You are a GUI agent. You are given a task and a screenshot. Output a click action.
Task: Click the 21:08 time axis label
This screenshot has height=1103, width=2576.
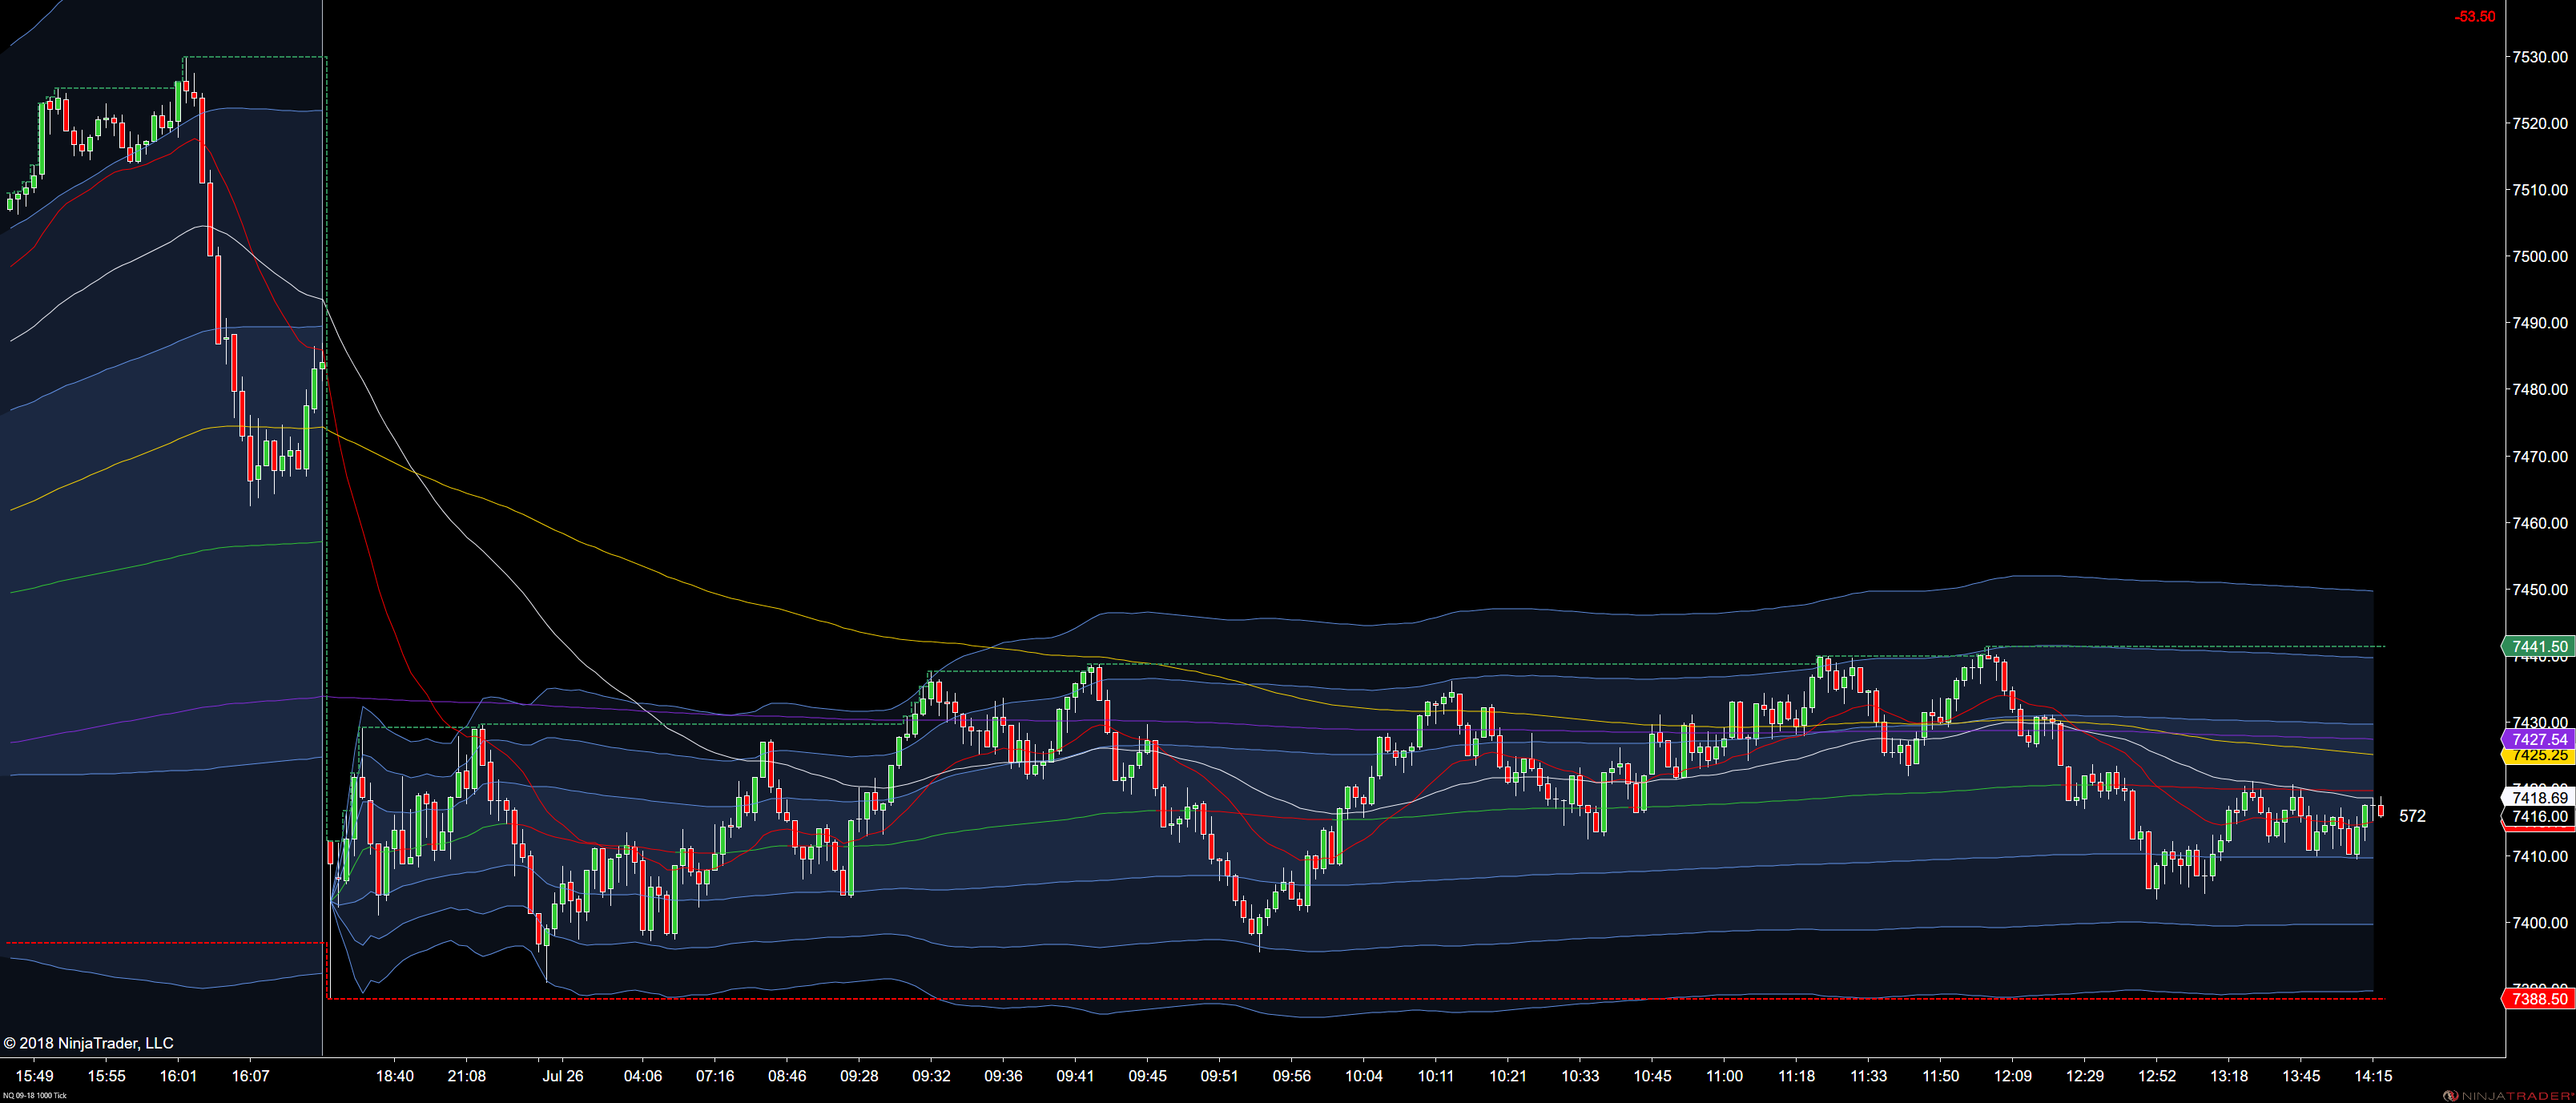tap(466, 1076)
